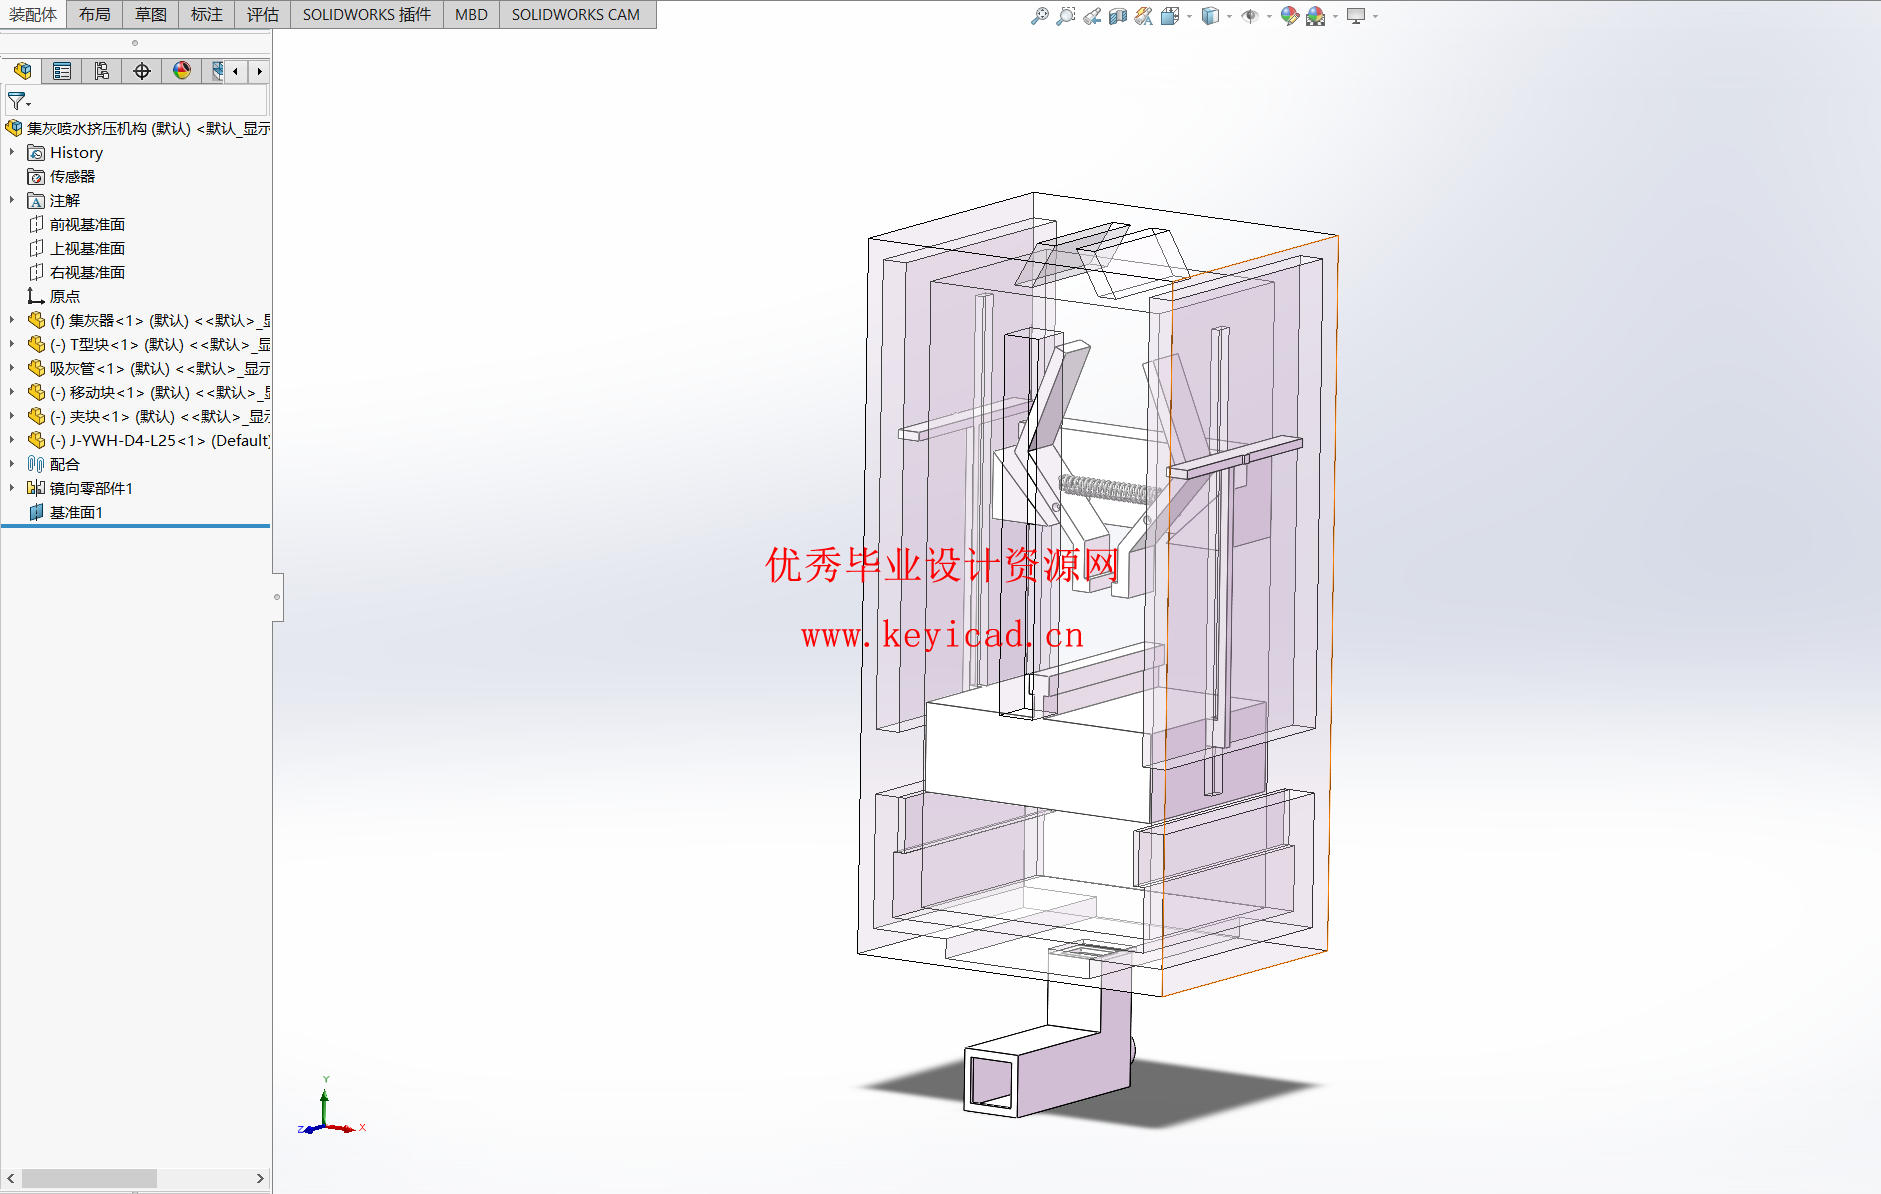Click the feature tree horizontal scrollbar thumb

89,1179
